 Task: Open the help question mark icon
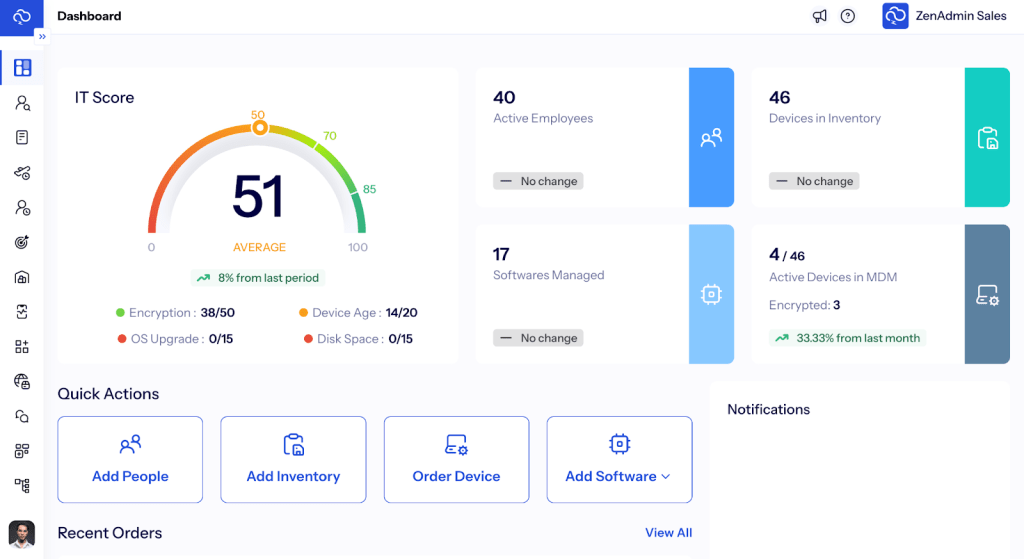(848, 16)
